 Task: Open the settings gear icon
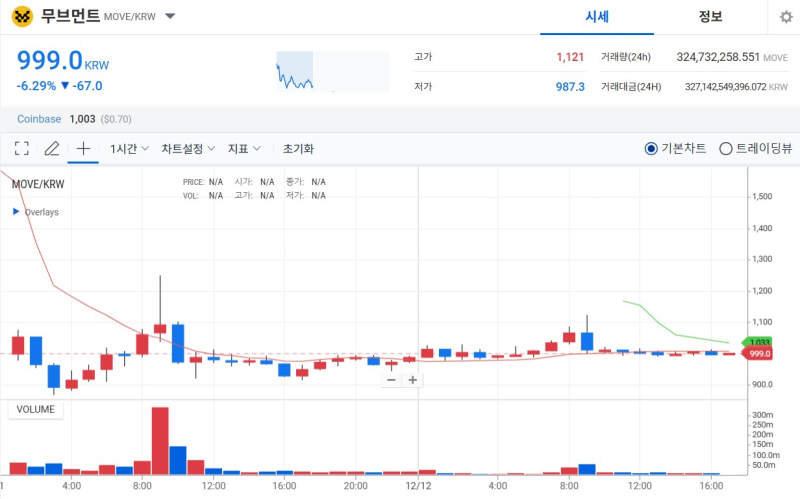pos(786,17)
